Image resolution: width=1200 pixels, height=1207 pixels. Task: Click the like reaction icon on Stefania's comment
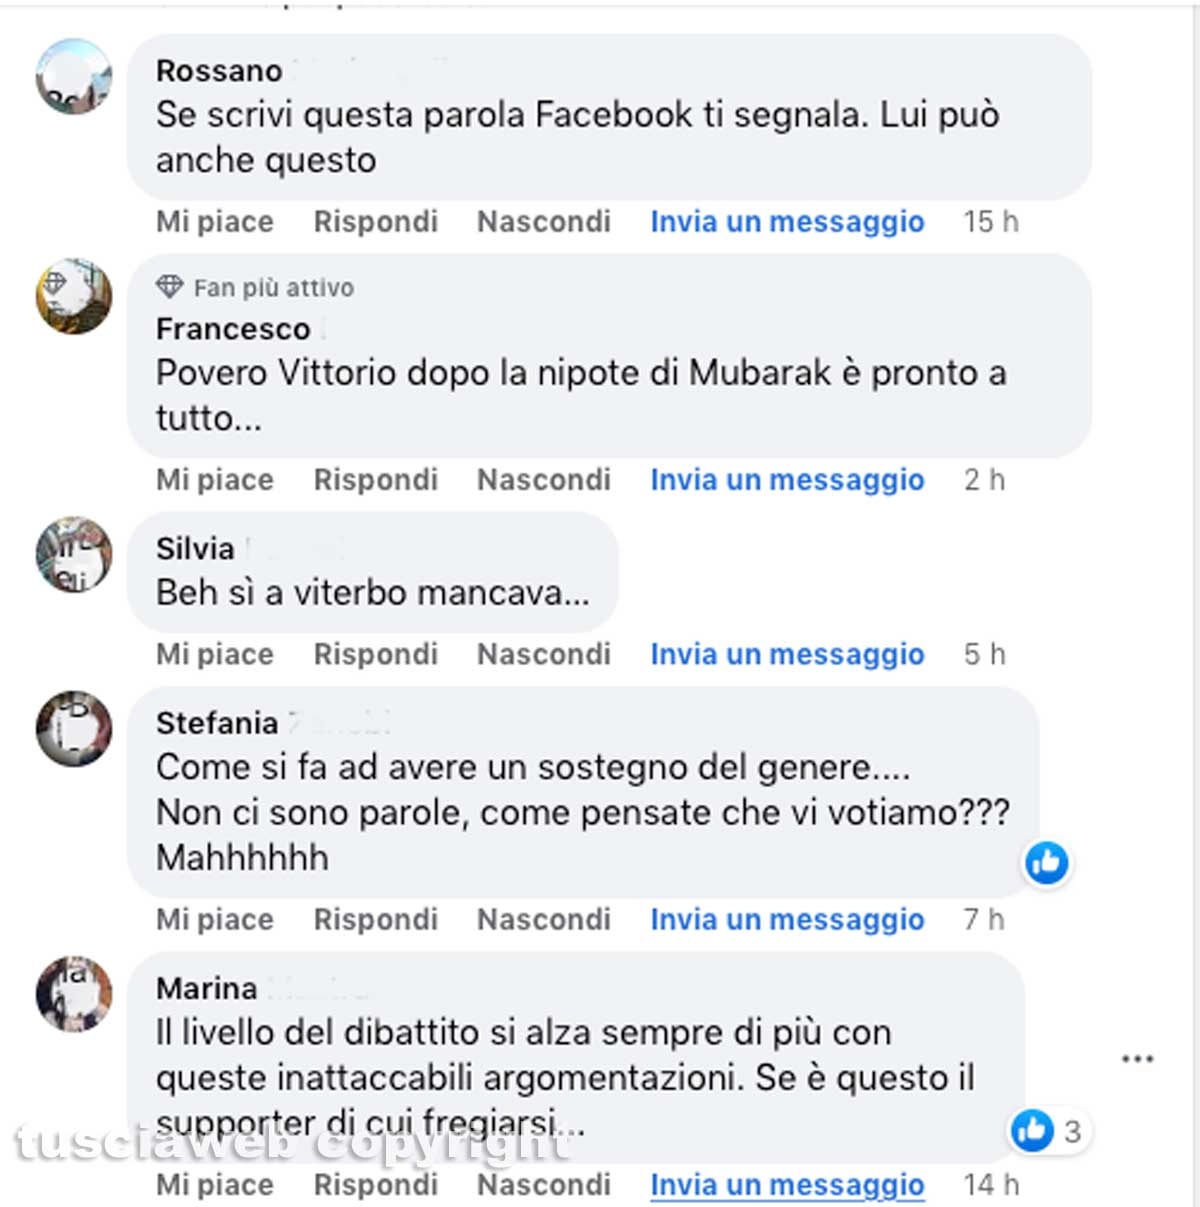tap(1047, 862)
